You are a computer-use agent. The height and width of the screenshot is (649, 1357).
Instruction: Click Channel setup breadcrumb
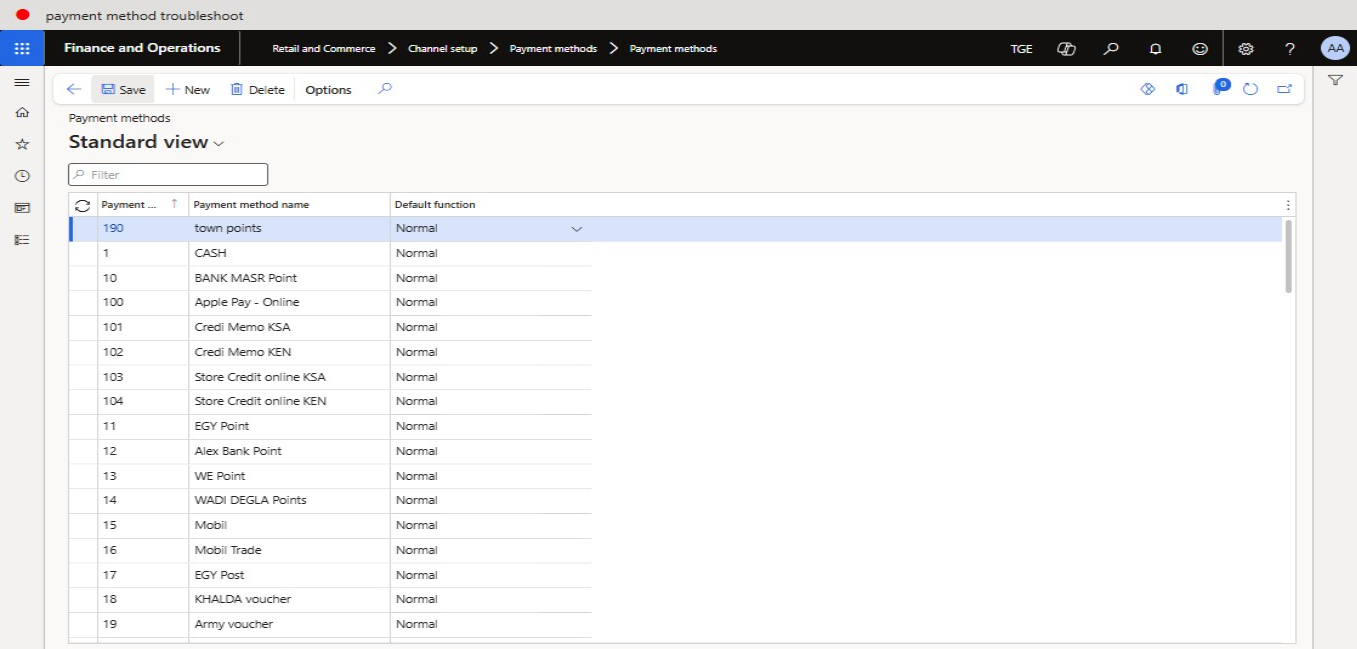(443, 48)
